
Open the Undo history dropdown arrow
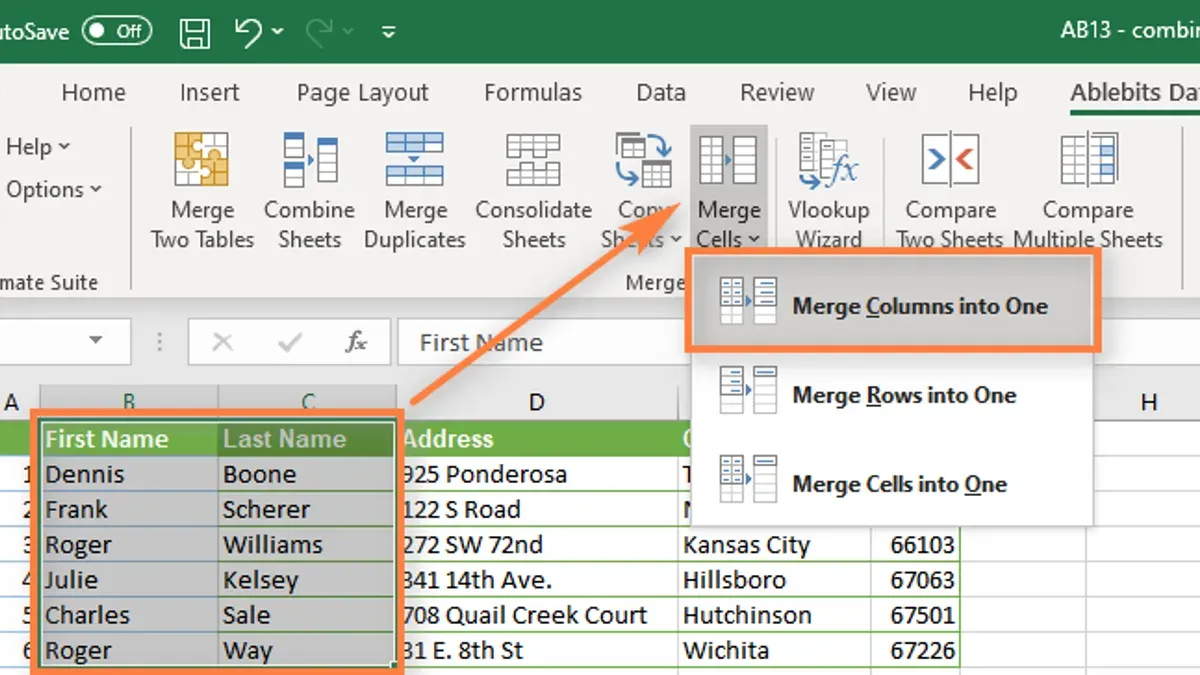click(277, 32)
